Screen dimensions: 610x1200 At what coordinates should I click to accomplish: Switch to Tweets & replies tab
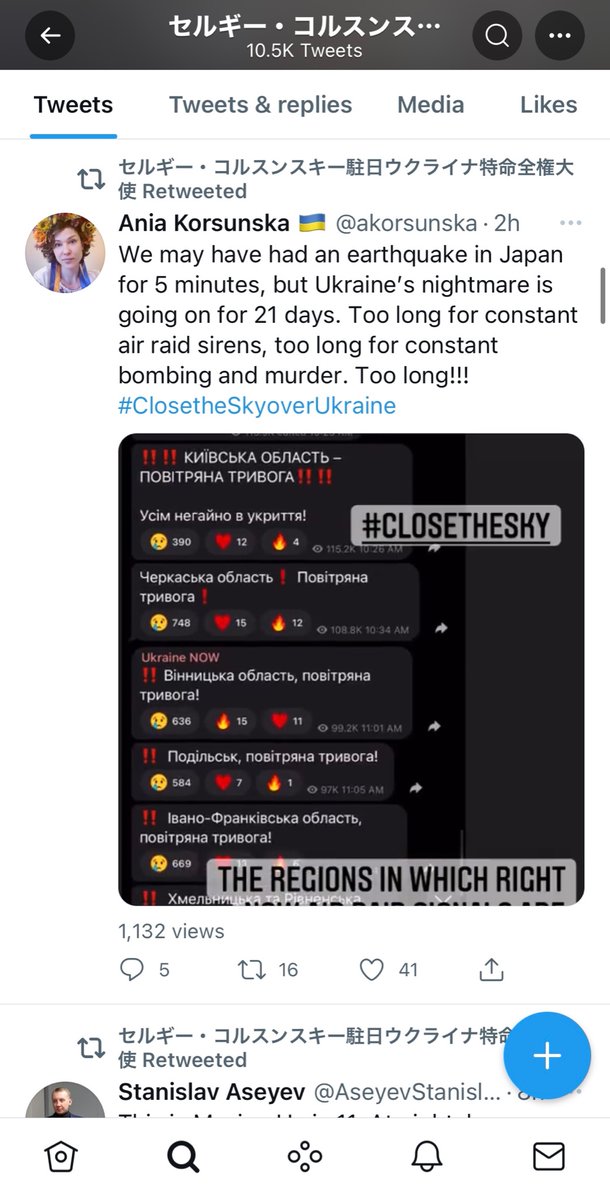pyautogui.click(x=260, y=105)
